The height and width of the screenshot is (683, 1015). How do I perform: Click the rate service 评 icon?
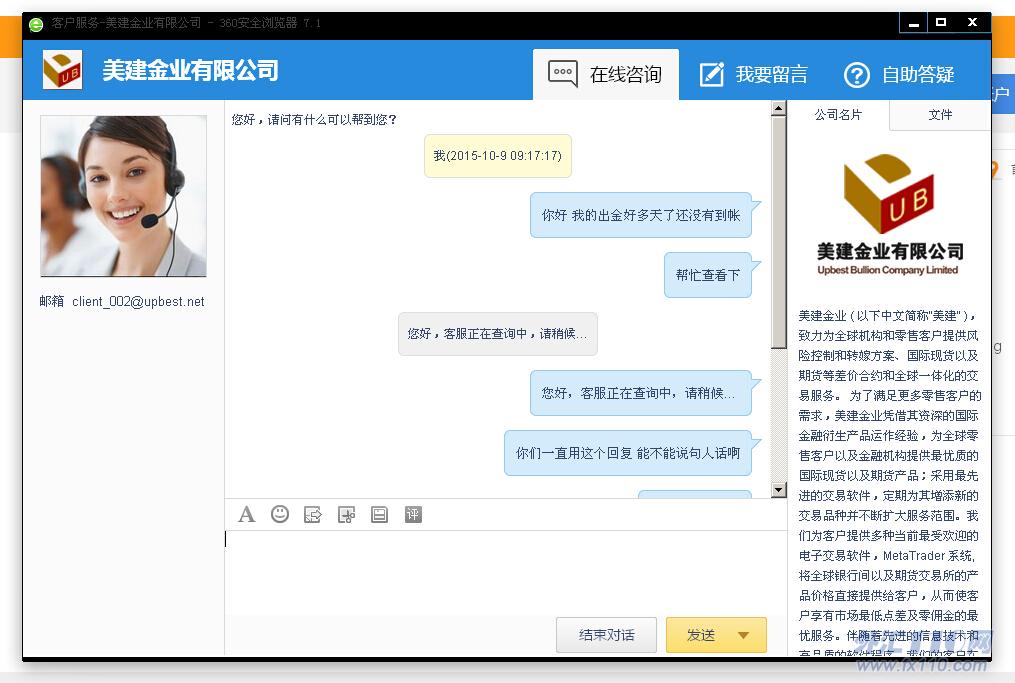[413, 515]
